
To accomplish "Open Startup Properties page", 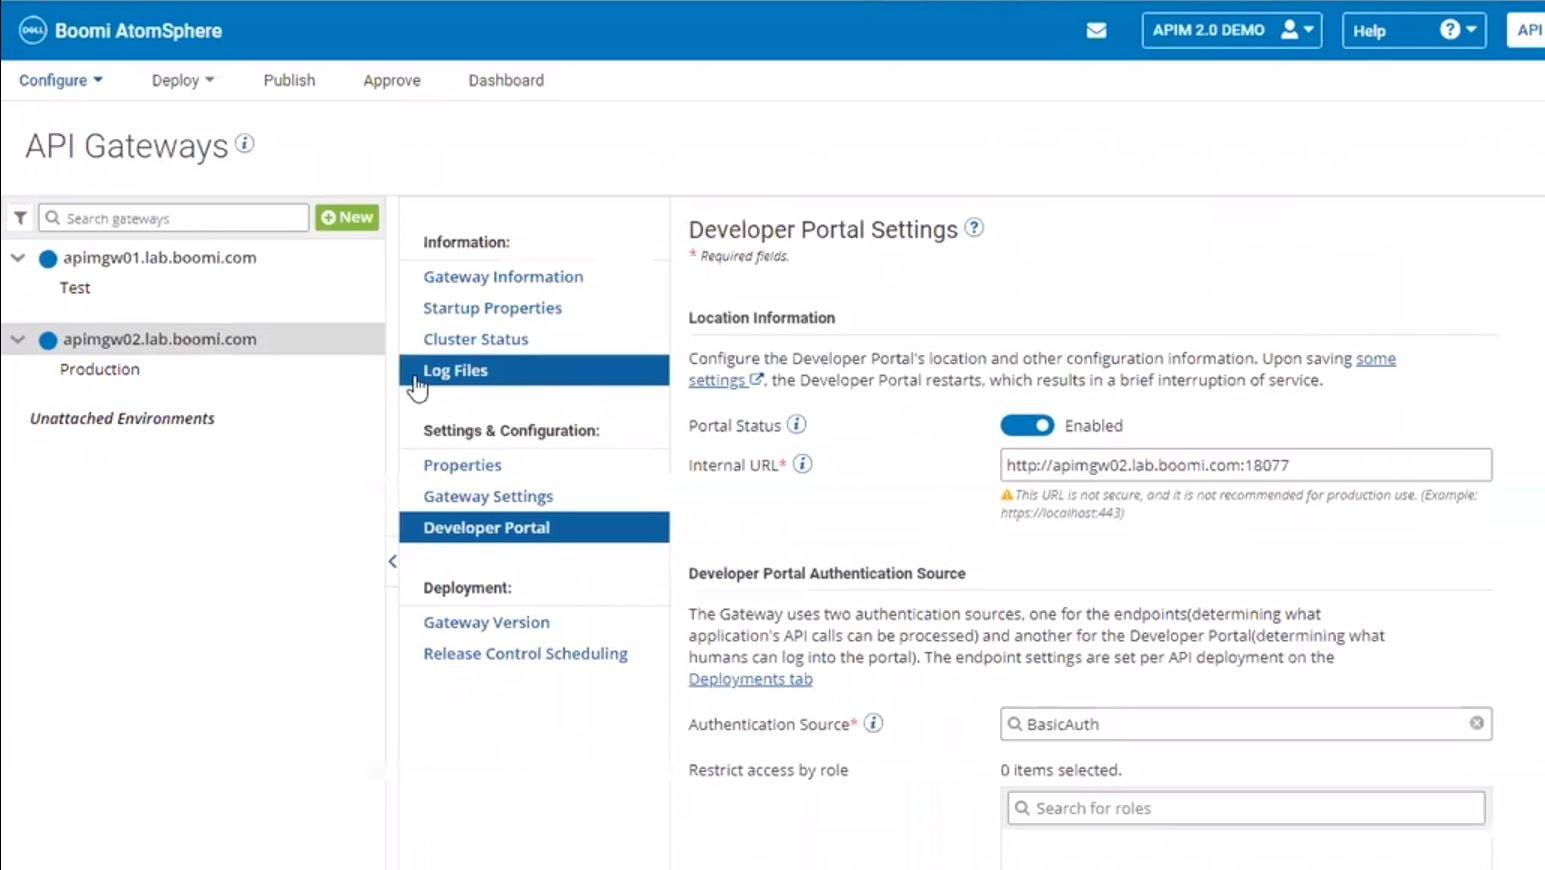I will pyautogui.click(x=492, y=308).
